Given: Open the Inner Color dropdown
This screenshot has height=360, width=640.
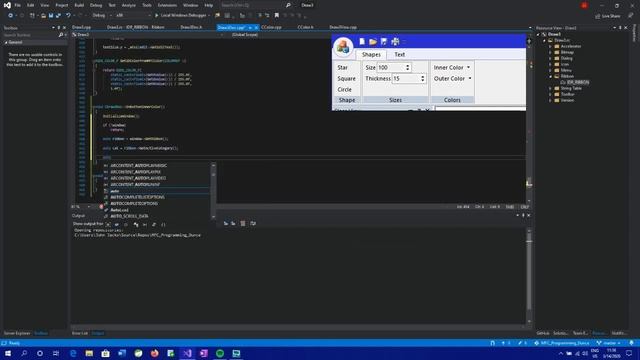Looking at the screenshot, I should coord(452,67).
